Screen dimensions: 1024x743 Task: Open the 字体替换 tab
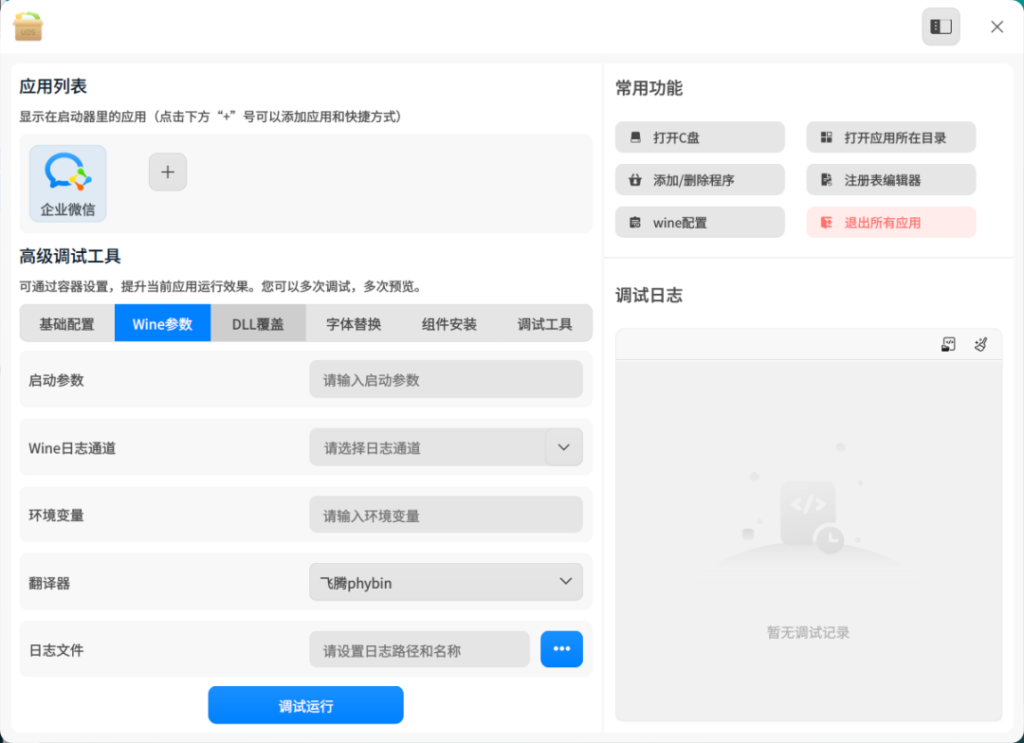pos(353,324)
